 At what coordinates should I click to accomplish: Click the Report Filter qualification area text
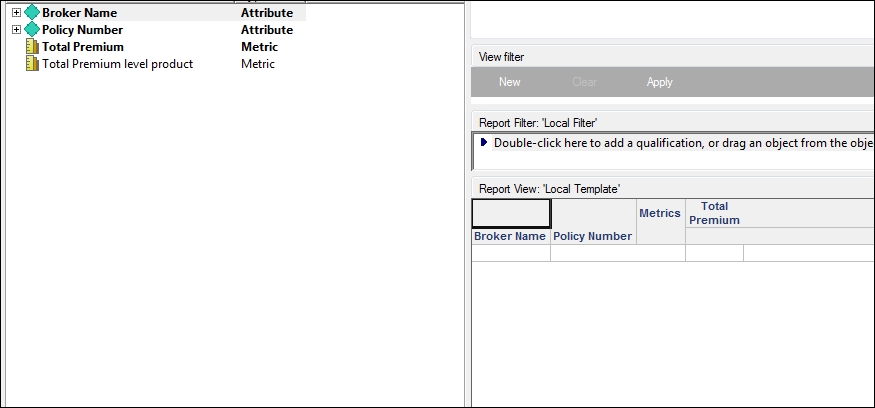pyautogui.click(x=680, y=143)
